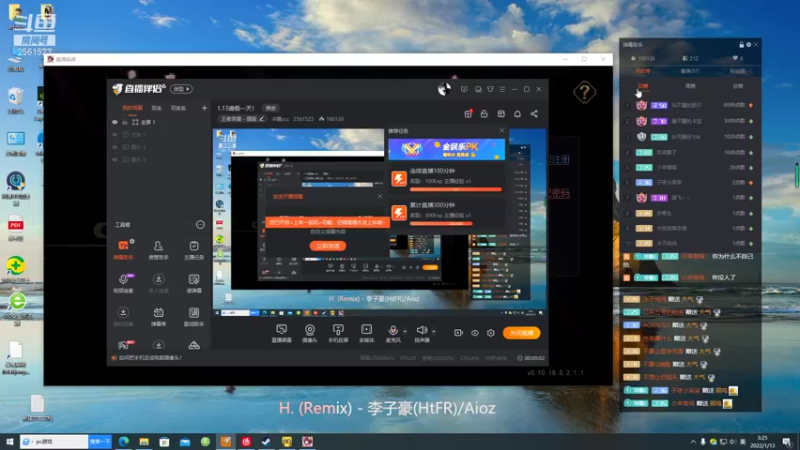Toggle the lock on the danmaku assistant panel
The width and height of the screenshot is (800, 450).
(742, 45)
